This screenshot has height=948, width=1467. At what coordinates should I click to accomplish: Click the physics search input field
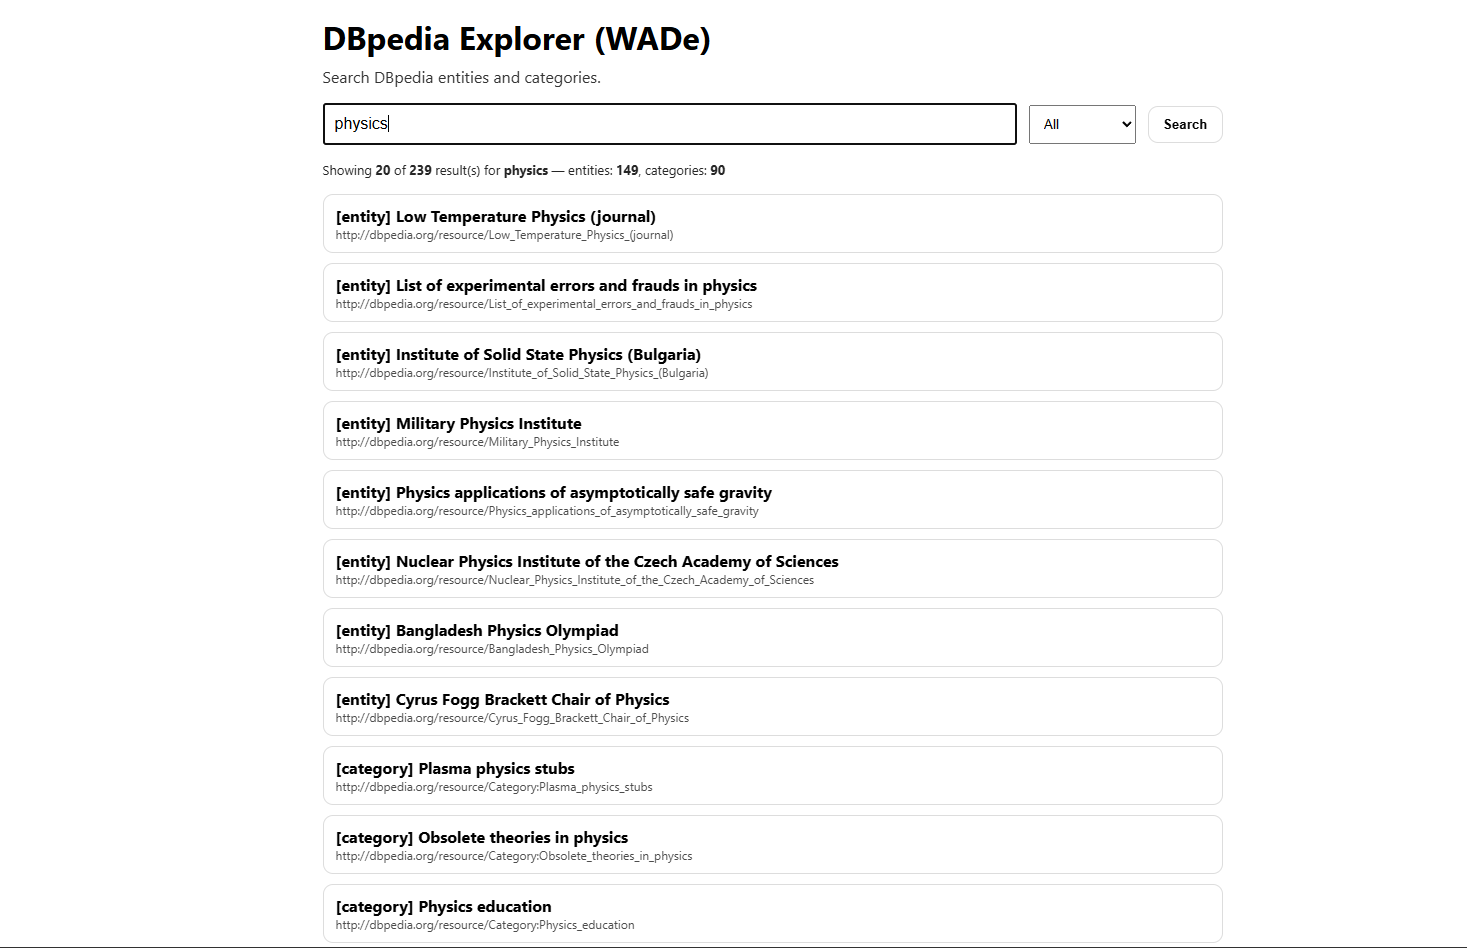click(669, 124)
